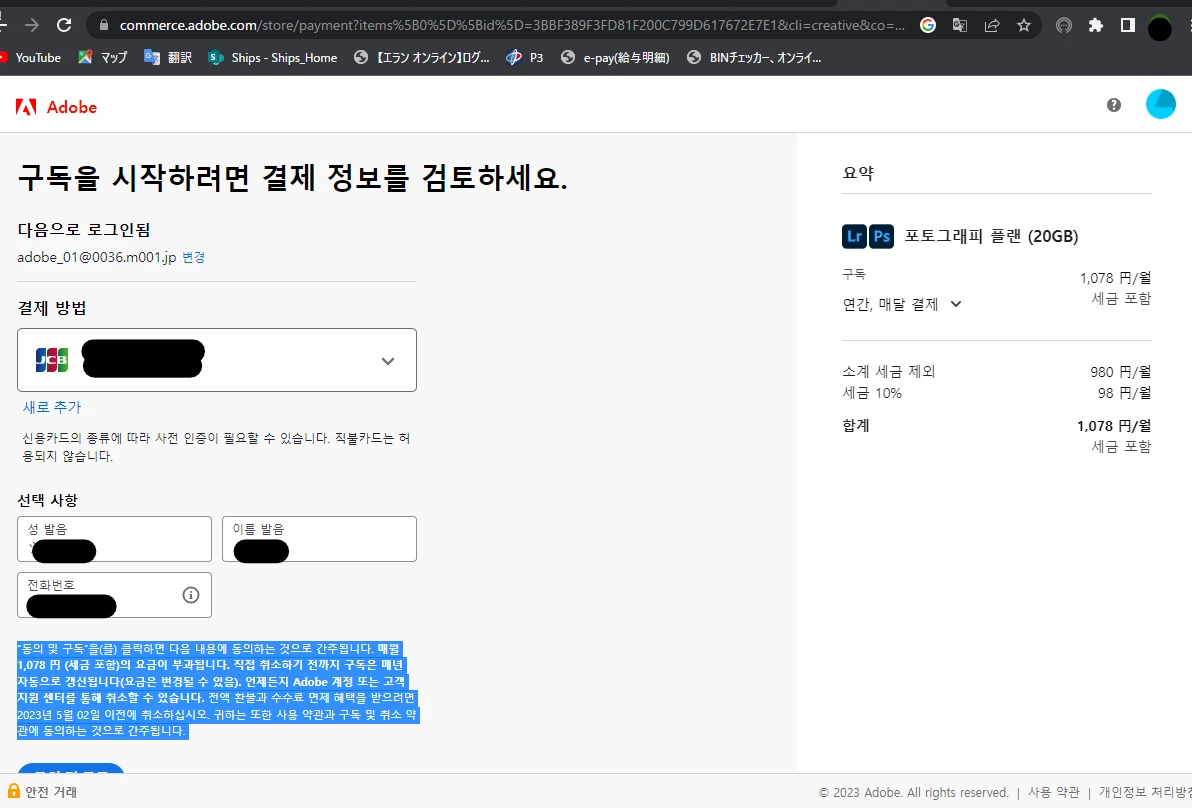
Task: Expand the 연간, 매달 결제 plan dropdown
Action: tap(902, 305)
